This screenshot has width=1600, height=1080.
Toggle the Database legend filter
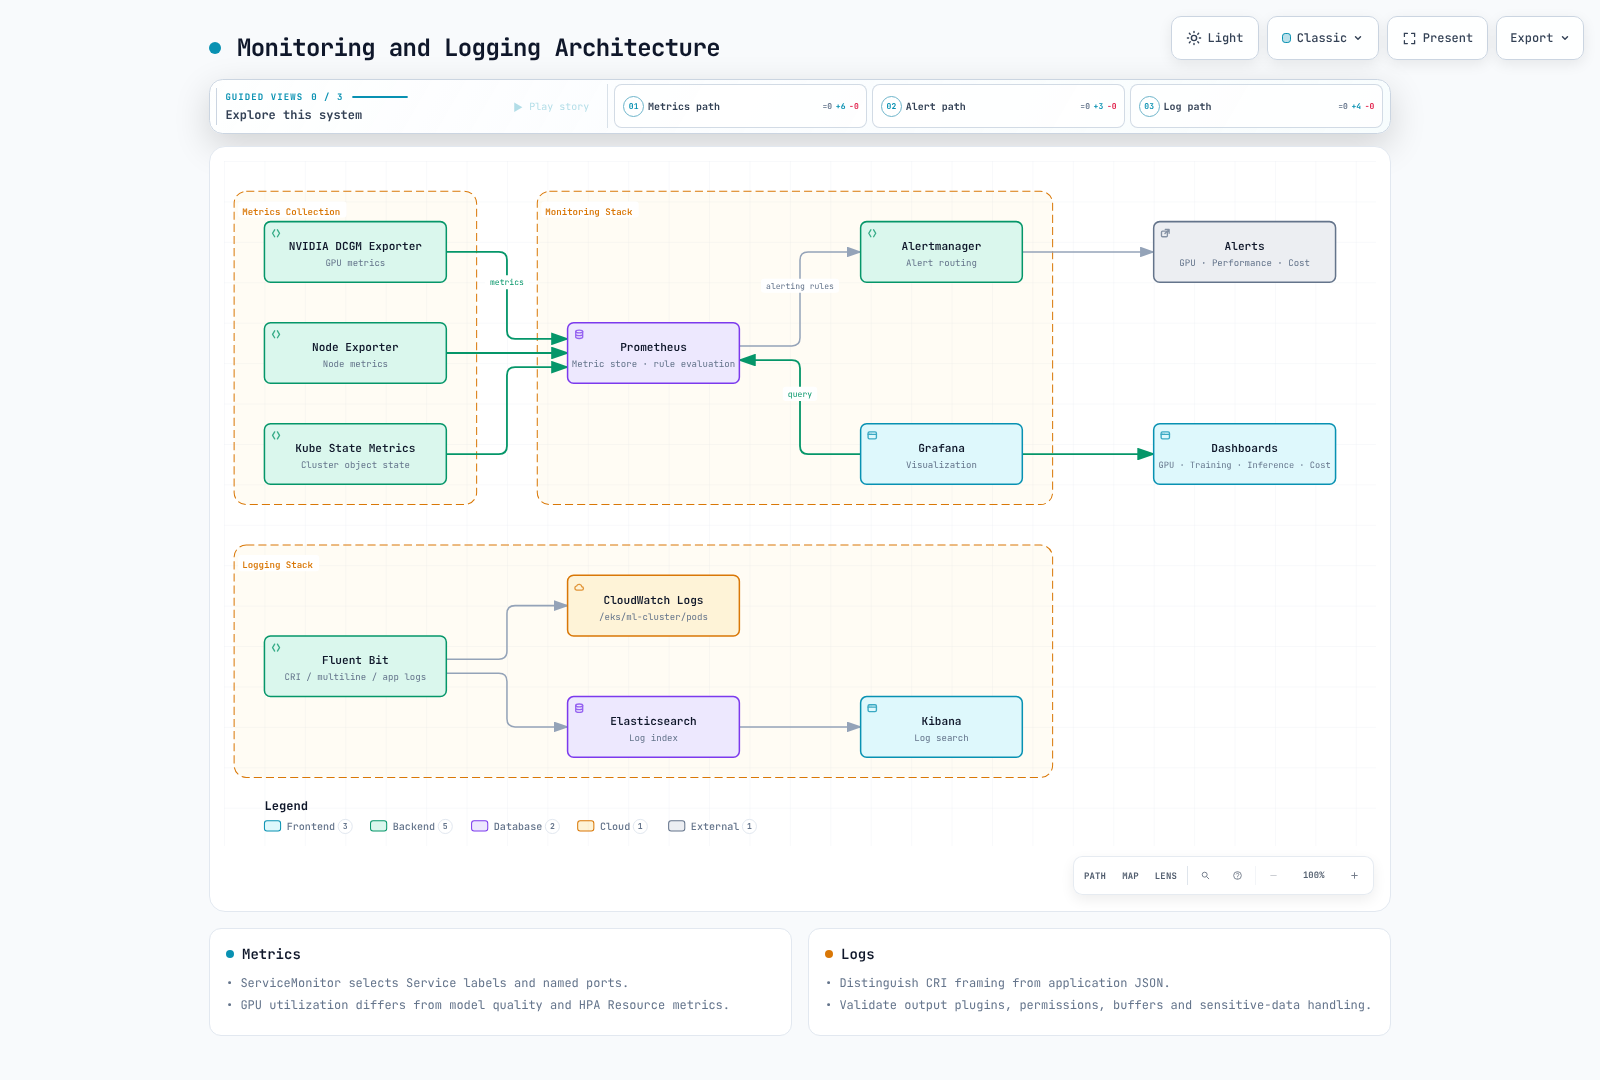[x=515, y=826]
